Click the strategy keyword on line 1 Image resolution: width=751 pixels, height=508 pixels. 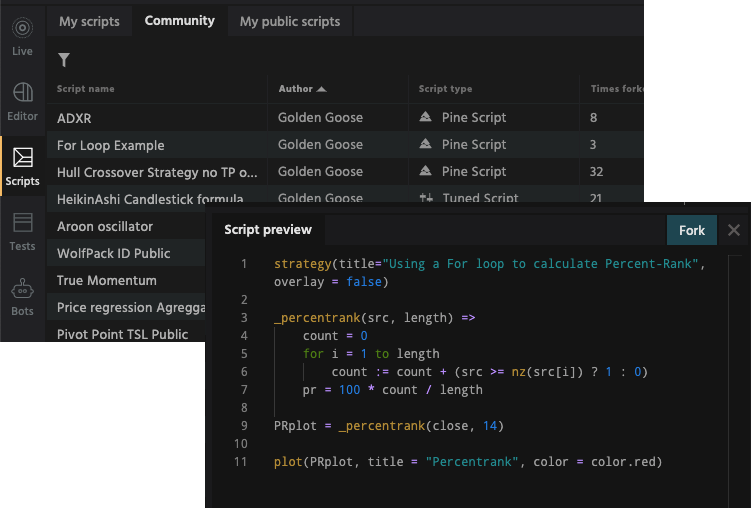click(x=302, y=264)
